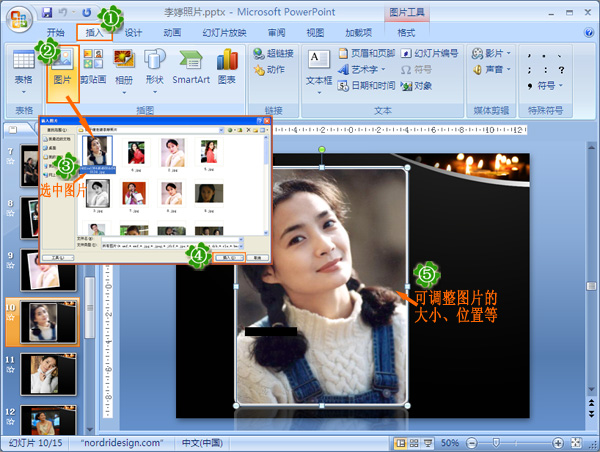Expand the 表格 table dropdown arrow

(x=23, y=92)
